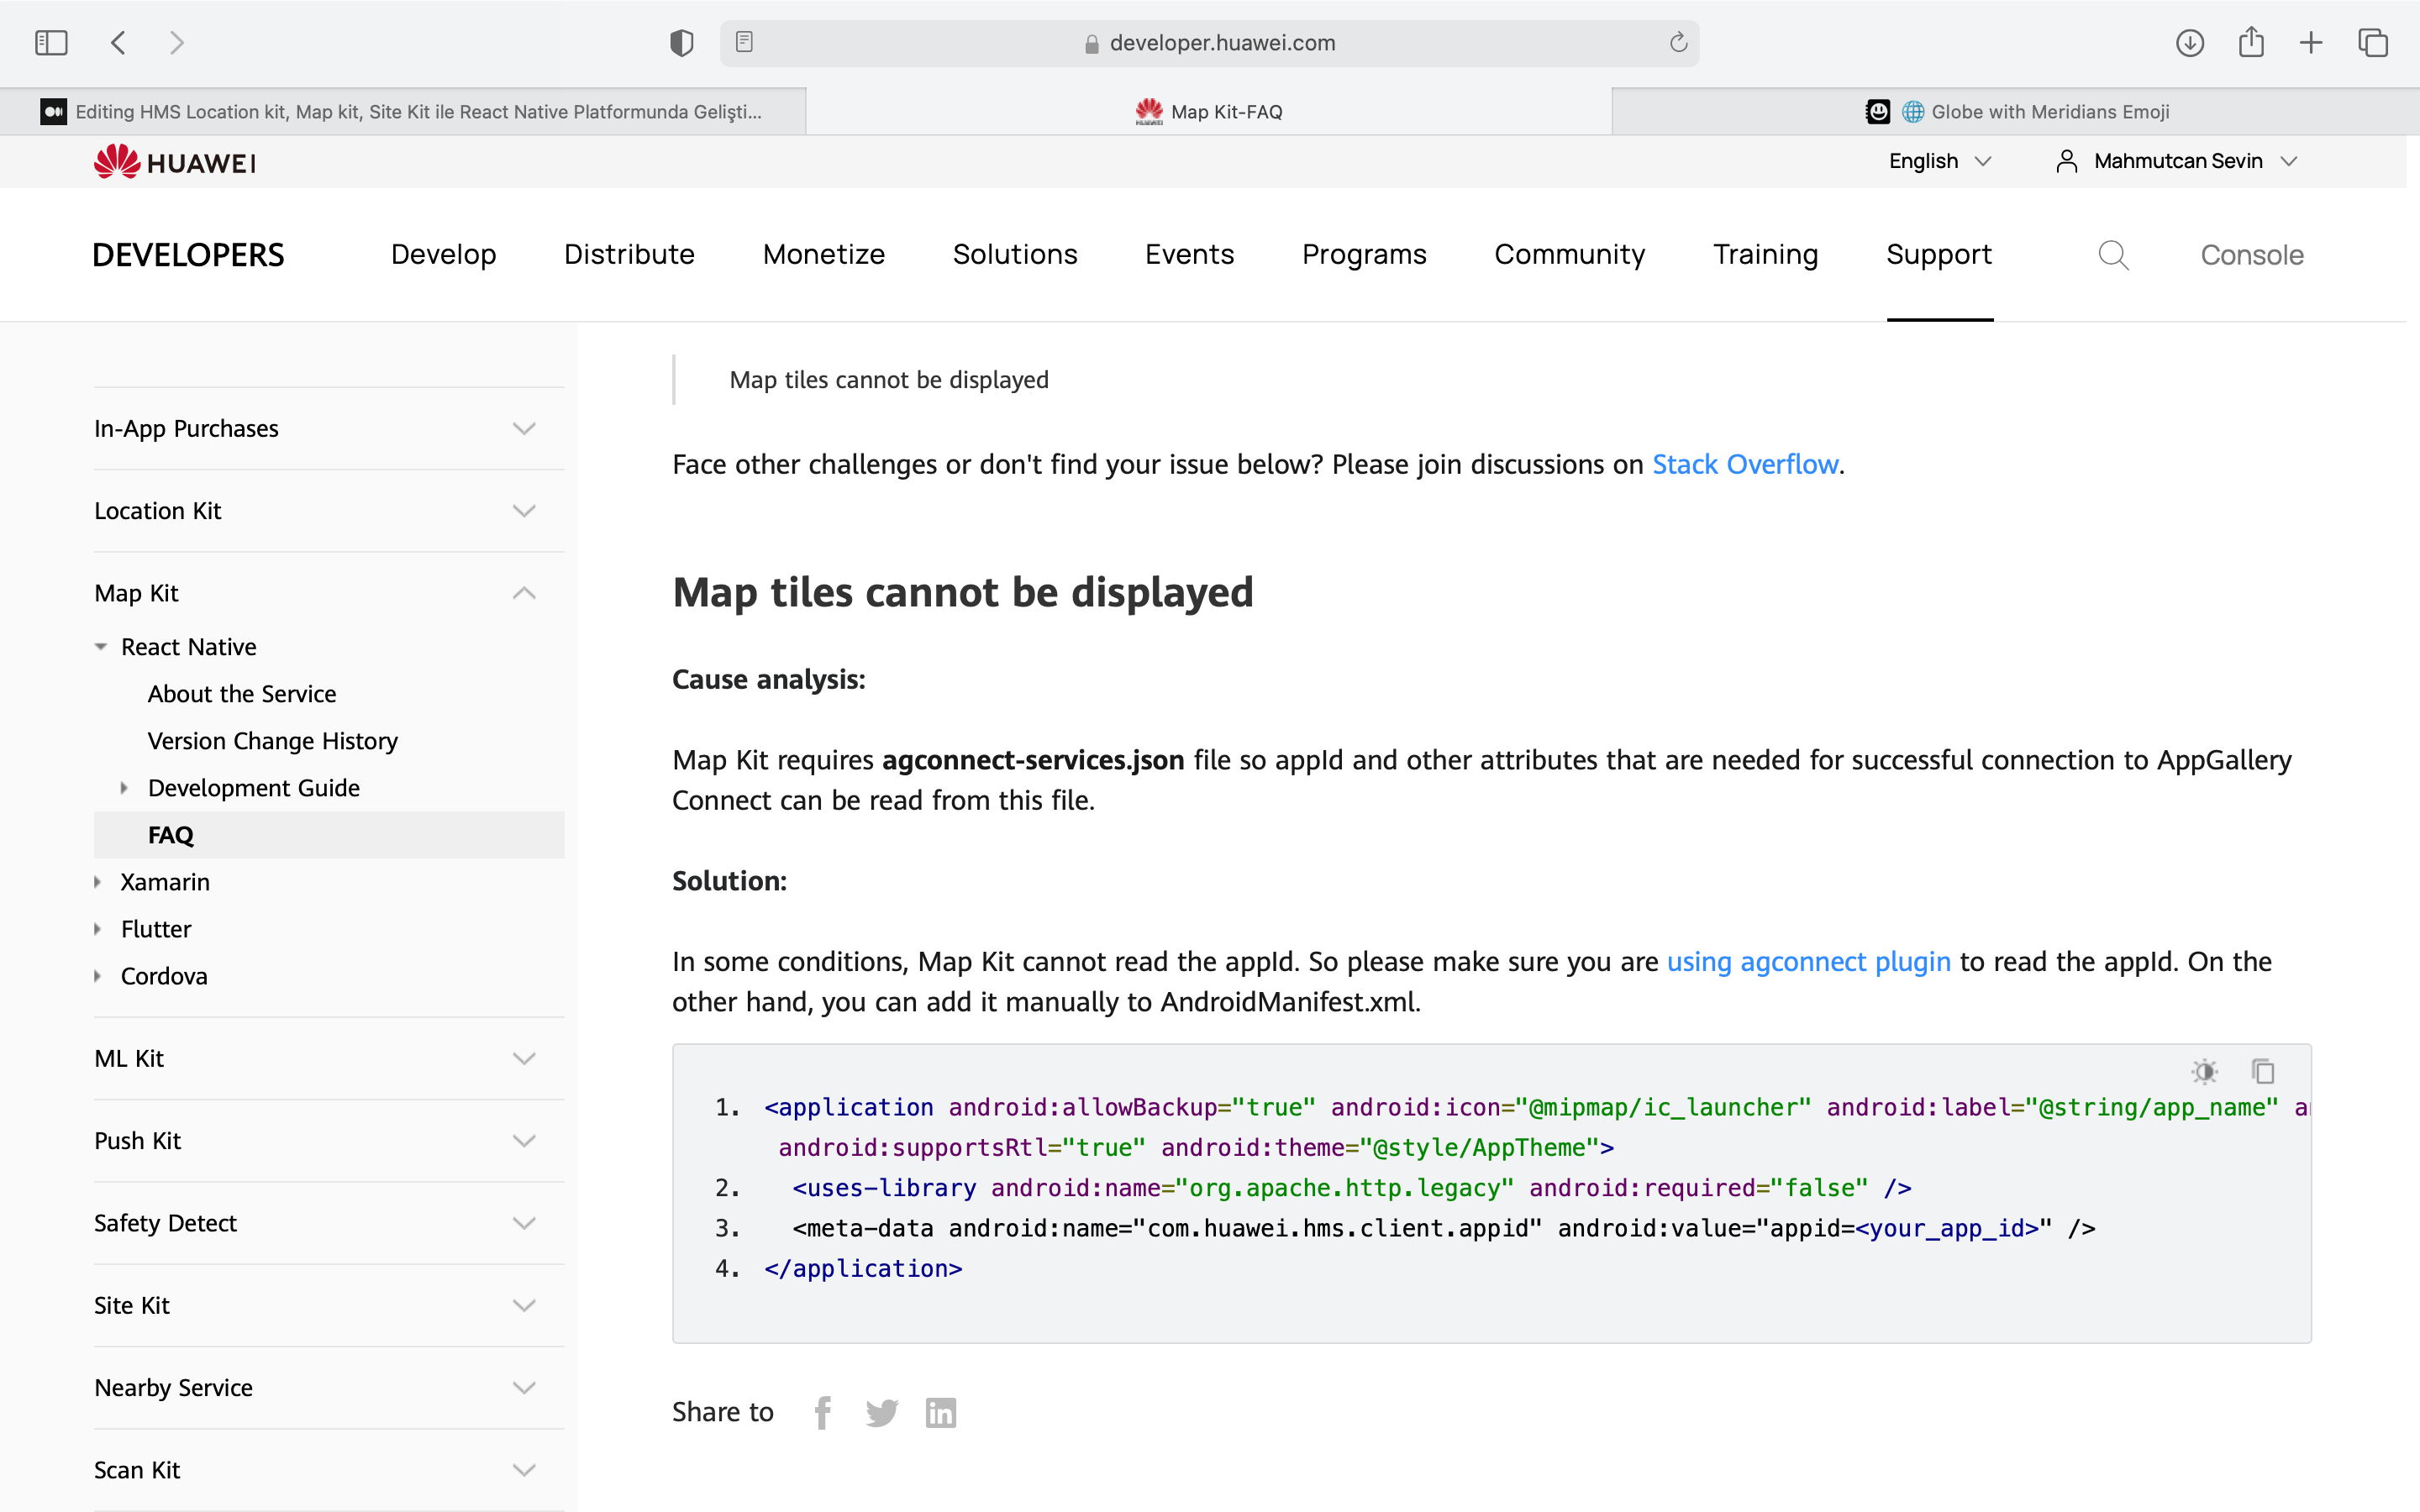The width and height of the screenshot is (2420, 1512).
Task: Open the Distribute menu
Action: pos(629,255)
